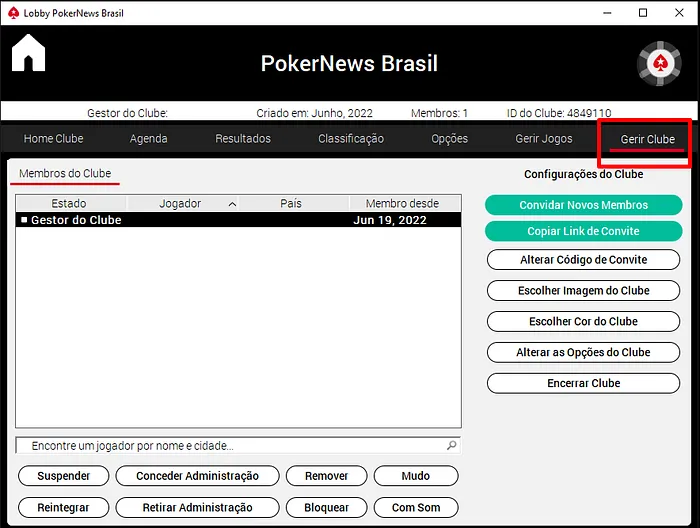Screen dimensions: 700x528
Task: Close the Lobby PokerNews Brasil window
Action: click(679, 13)
